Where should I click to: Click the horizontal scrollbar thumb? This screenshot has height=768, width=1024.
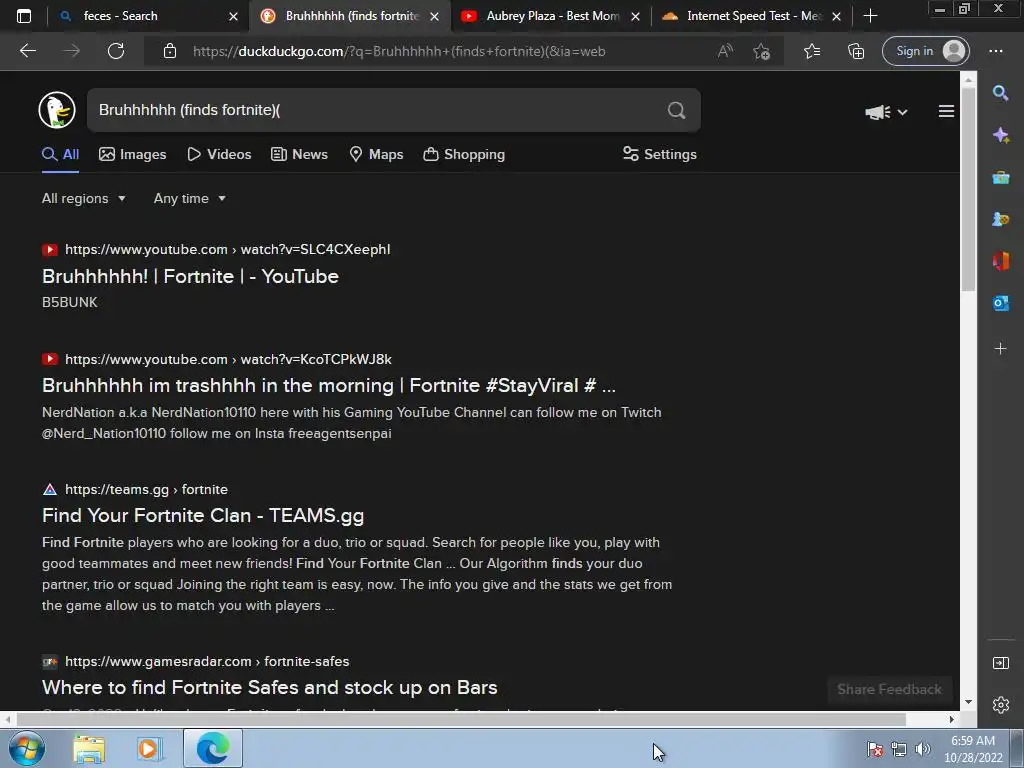(x=461, y=719)
